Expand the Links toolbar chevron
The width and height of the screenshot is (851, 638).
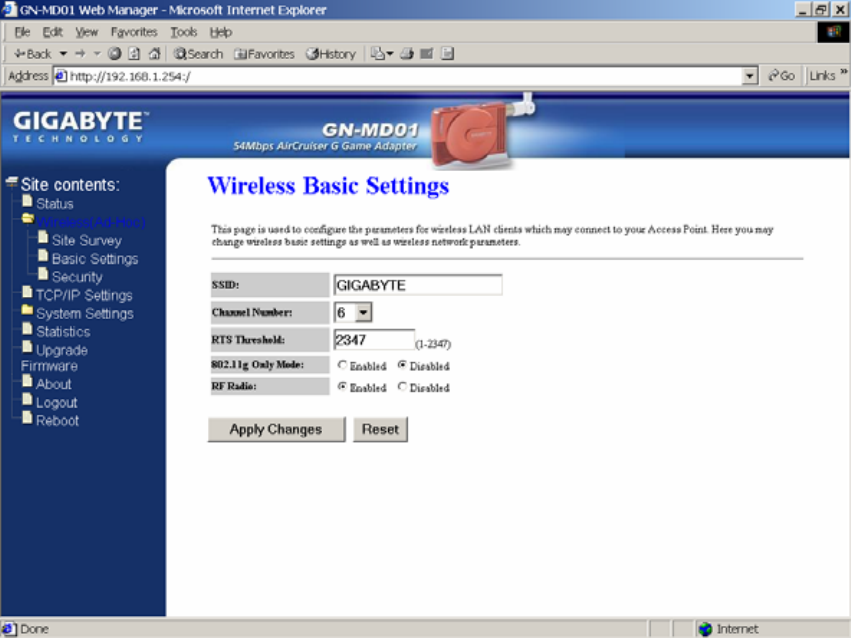tap(844, 72)
